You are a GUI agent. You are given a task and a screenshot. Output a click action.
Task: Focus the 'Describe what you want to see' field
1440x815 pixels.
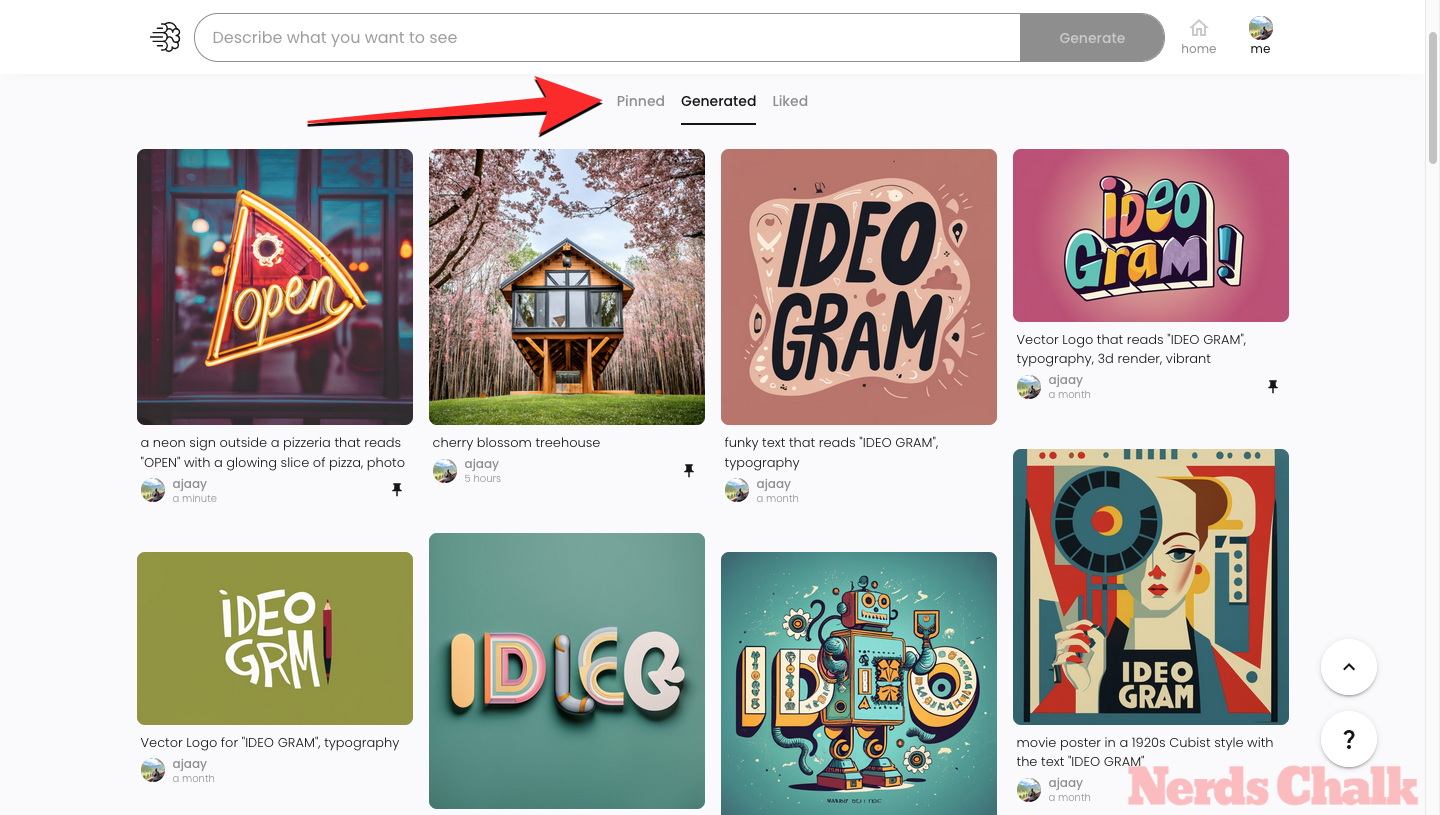click(x=607, y=38)
